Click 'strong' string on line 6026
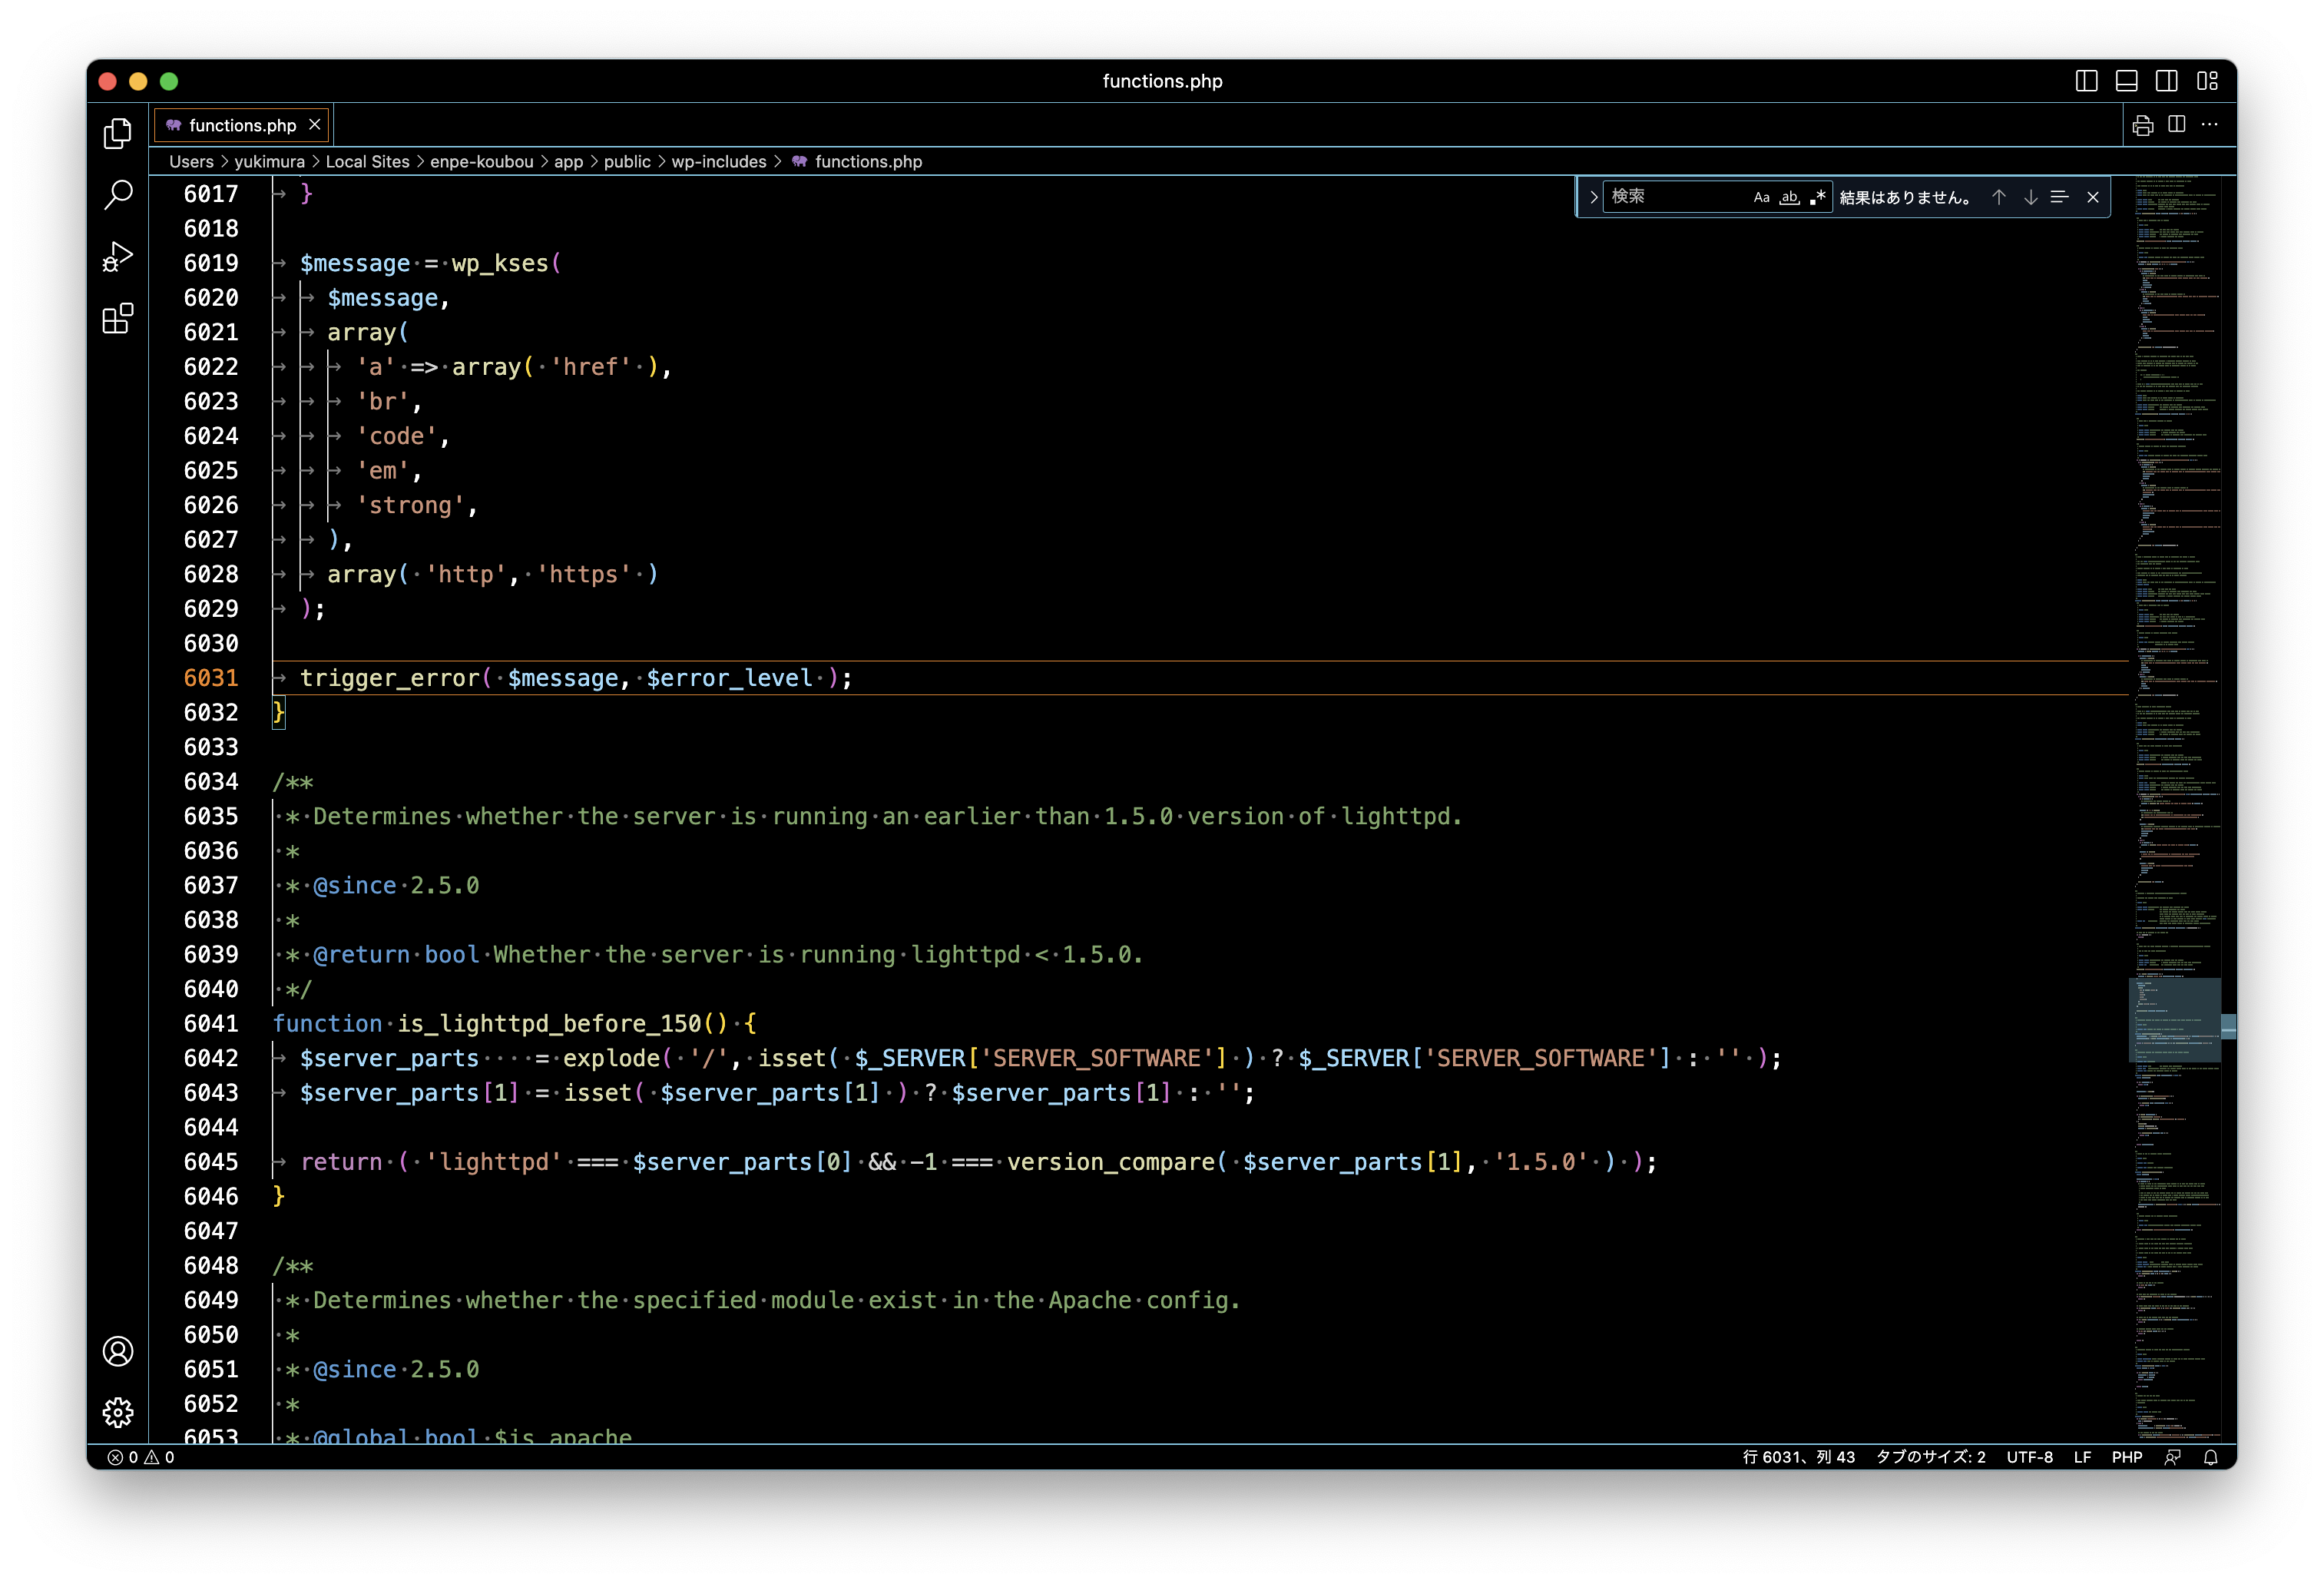 tap(410, 505)
